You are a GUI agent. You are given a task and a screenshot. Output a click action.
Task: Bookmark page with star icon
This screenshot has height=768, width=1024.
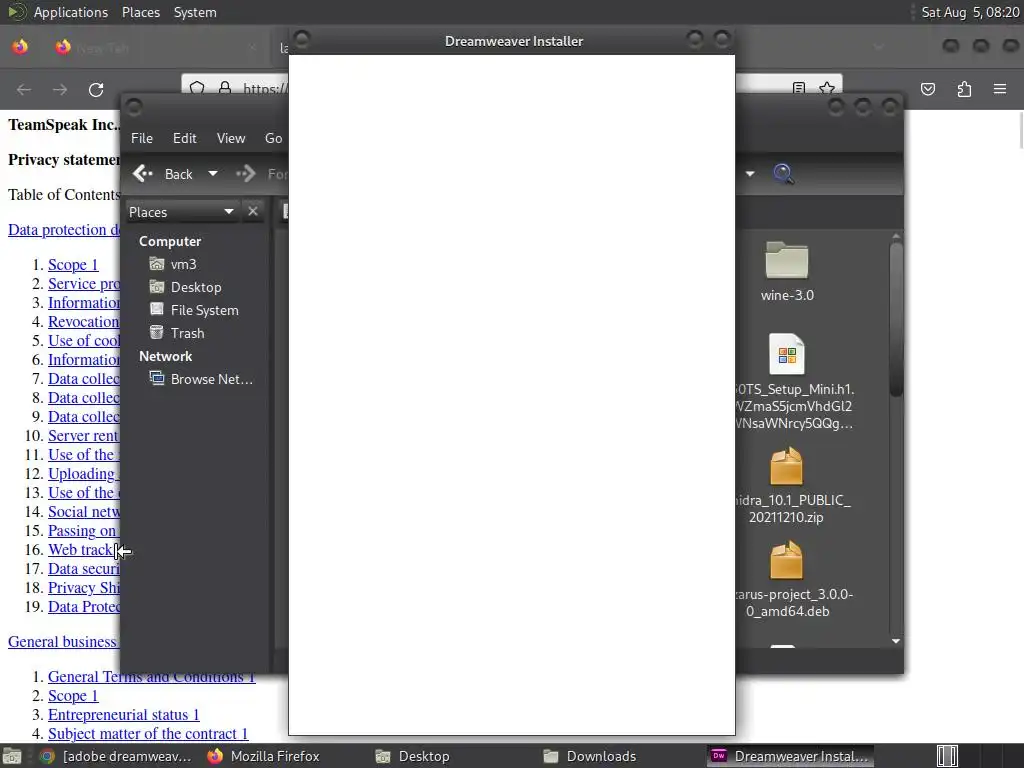pyautogui.click(x=827, y=88)
